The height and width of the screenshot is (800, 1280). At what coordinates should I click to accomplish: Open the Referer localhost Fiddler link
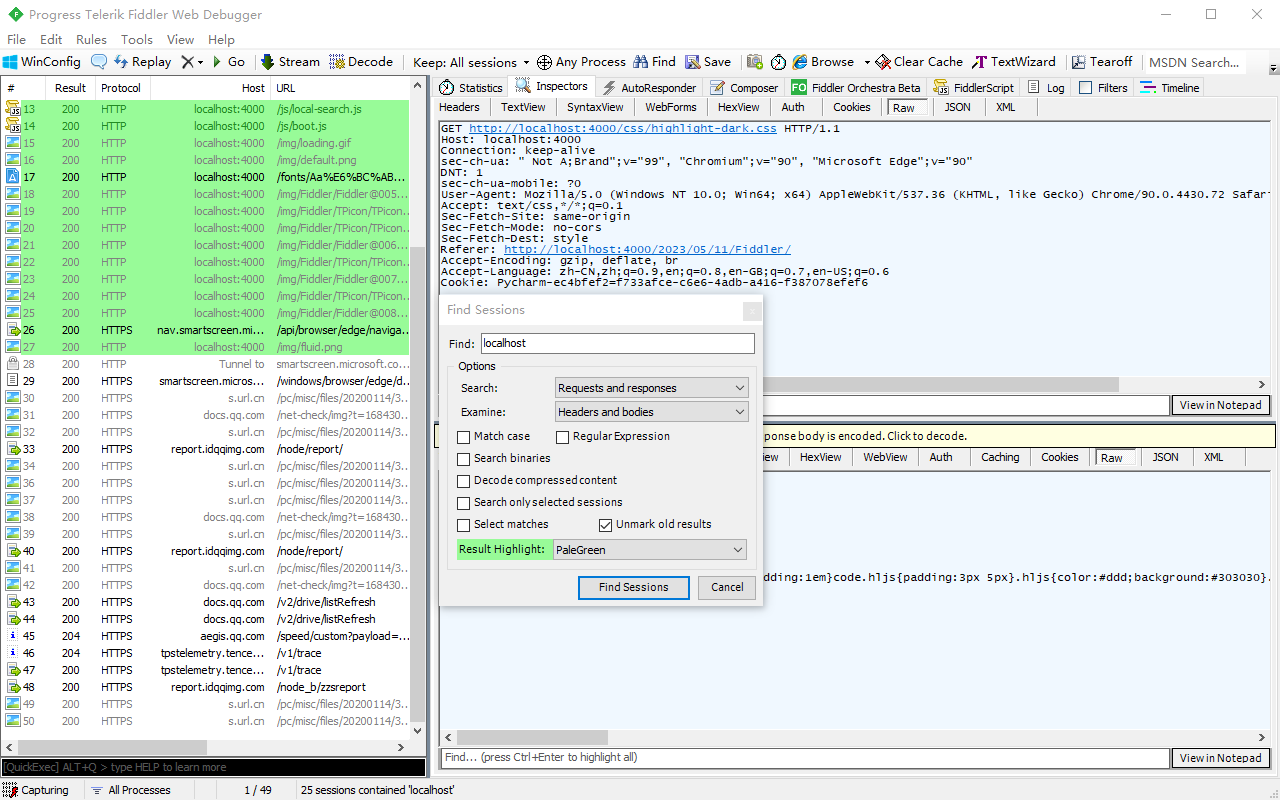click(x=647, y=249)
